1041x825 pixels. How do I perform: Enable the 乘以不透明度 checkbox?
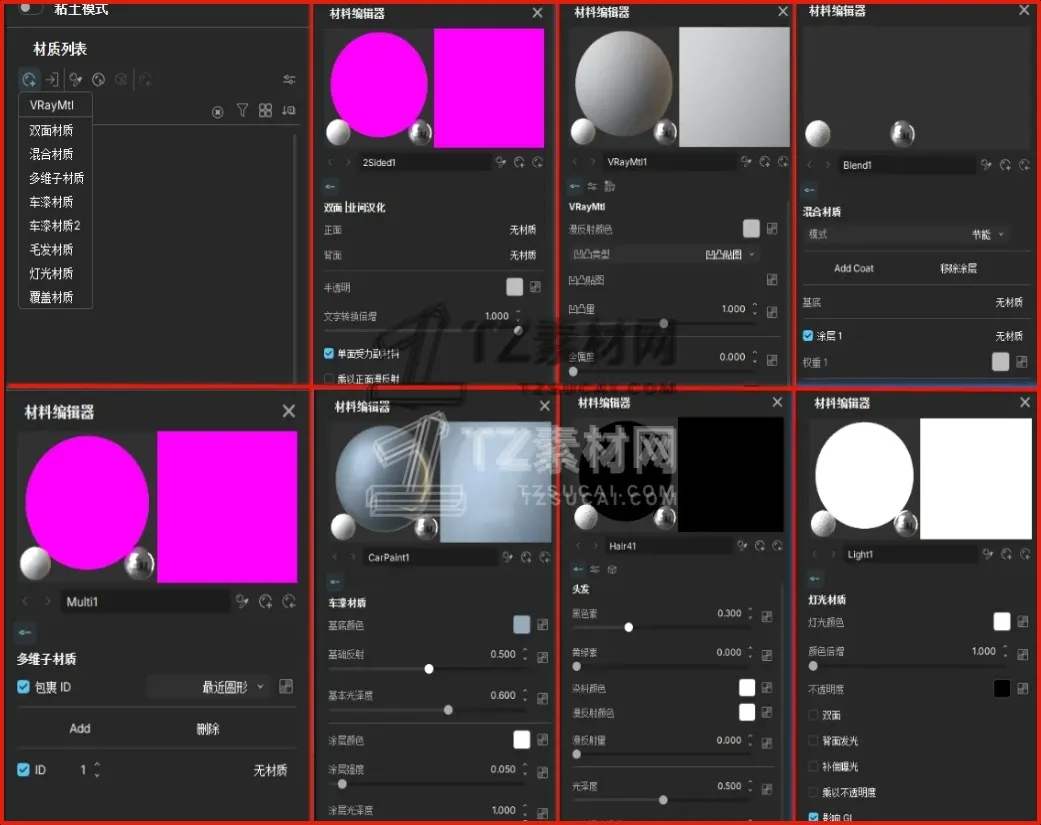[x=813, y=792]
